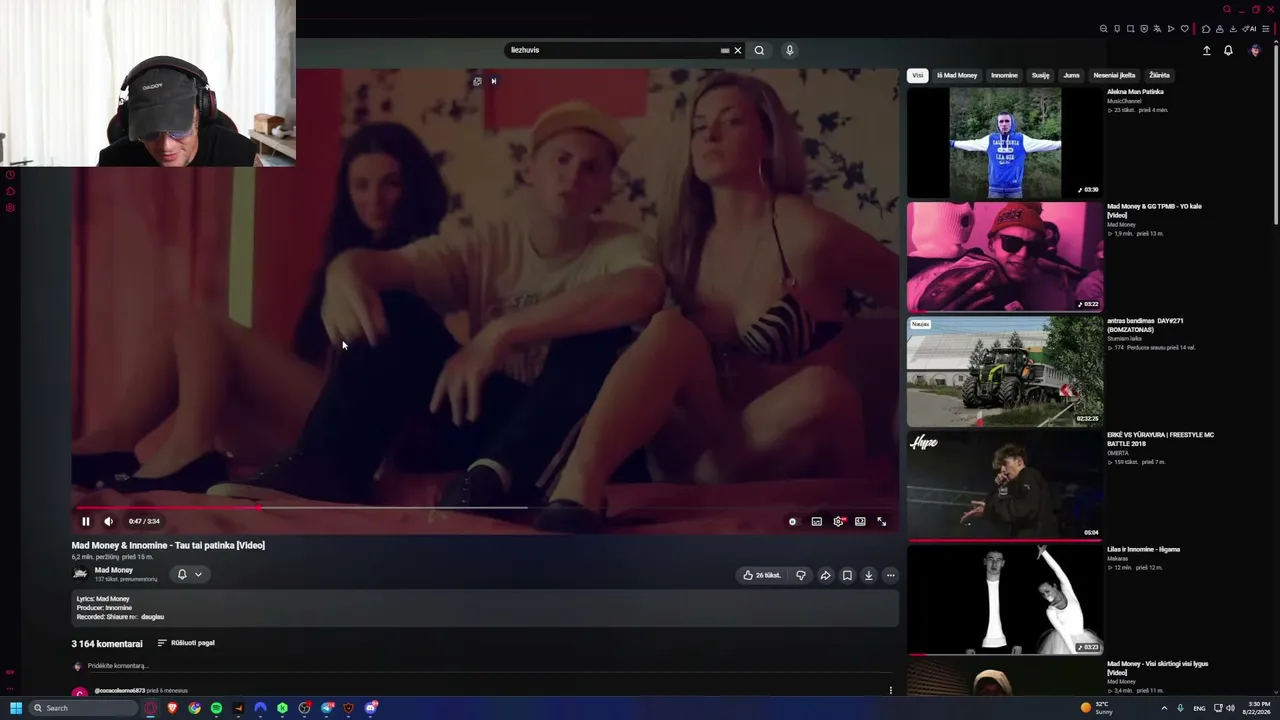Open Aleksa Man Patinka video thumbnail
Image resolution: width=1280 pixels, height=720 pixels.
pos(1005,142)
